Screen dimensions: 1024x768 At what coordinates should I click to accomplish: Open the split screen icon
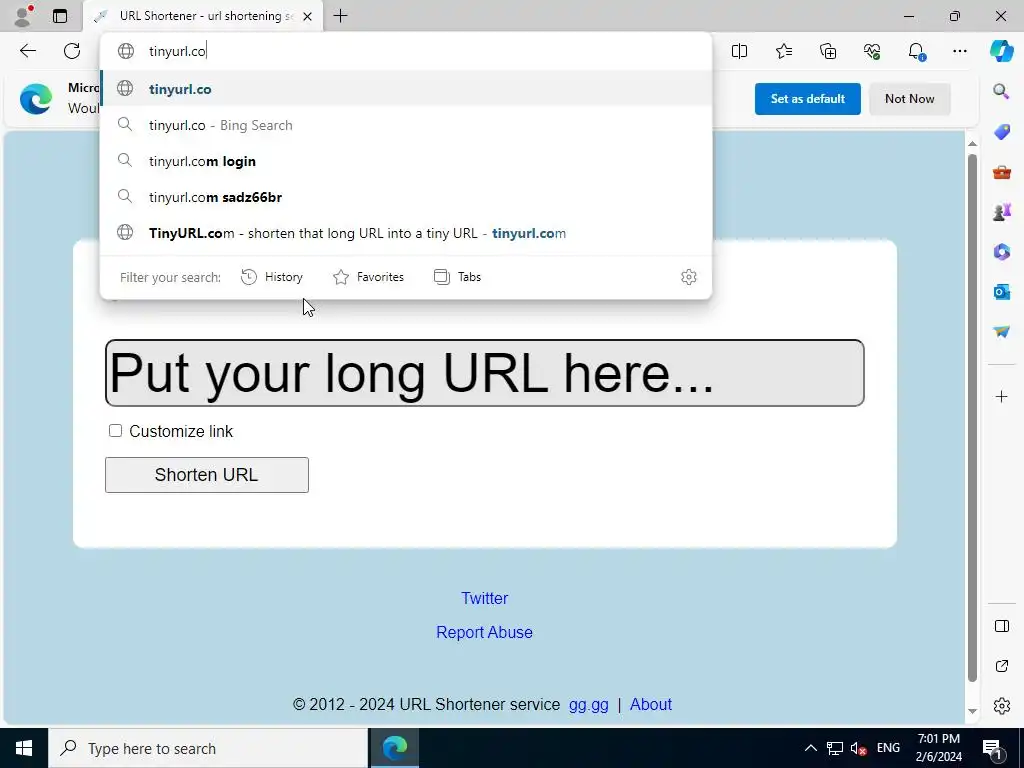739,51
